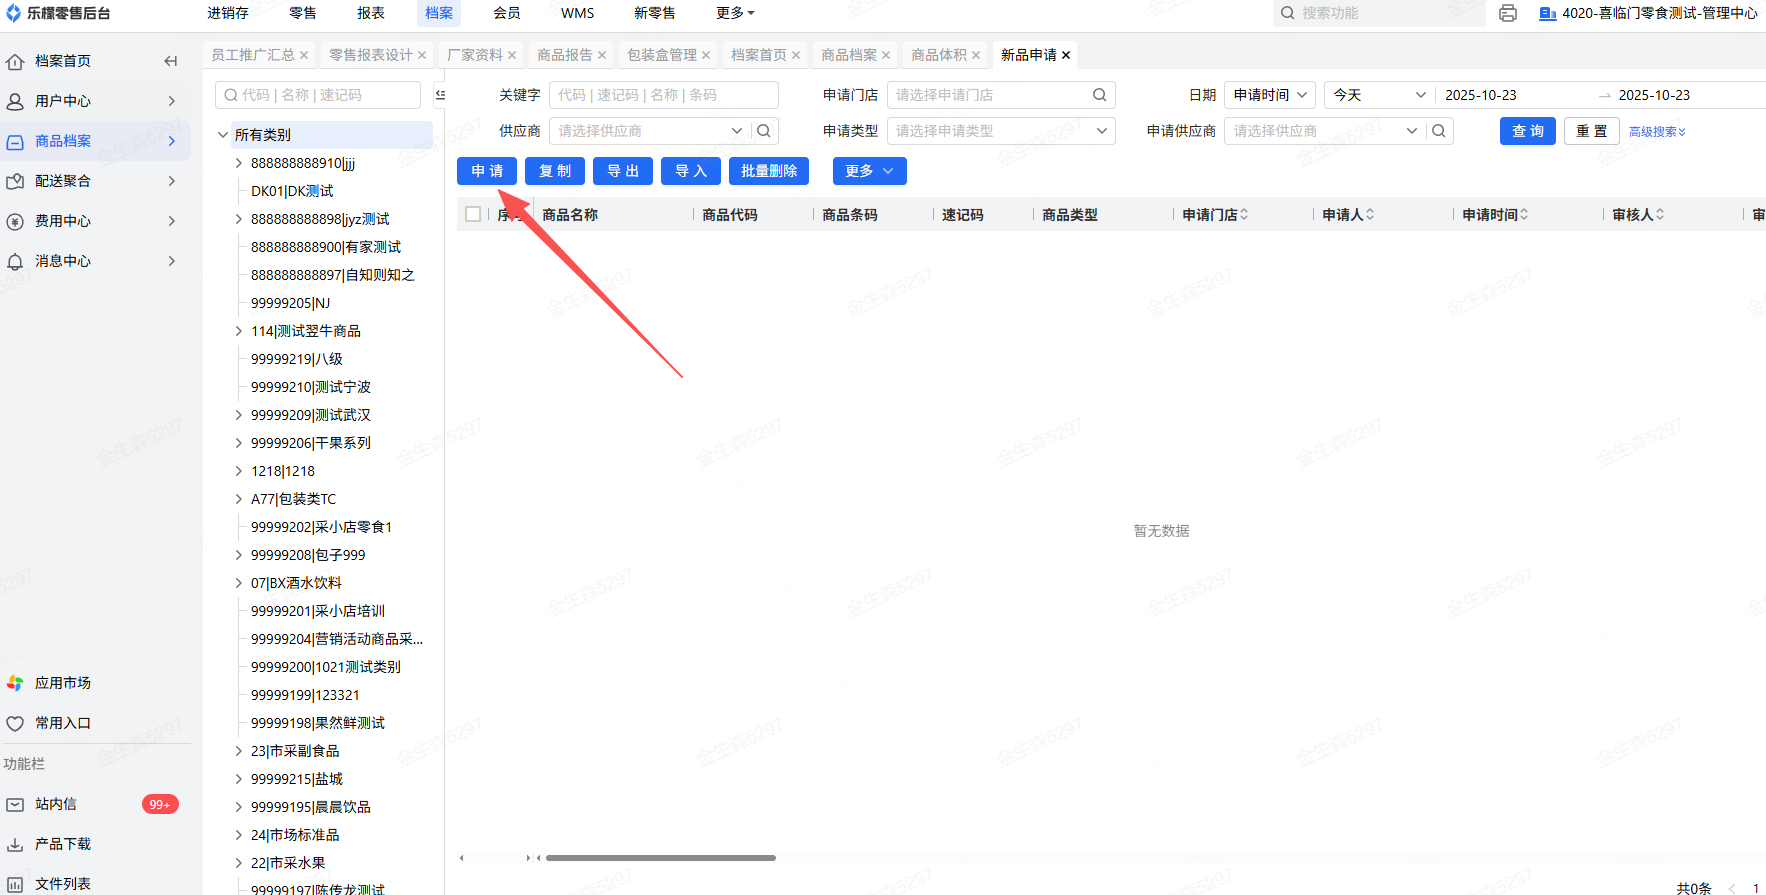Click the search icon in 申请门店 field
The width and height of the screenshot is (1766, 895).
(1099, 95)
